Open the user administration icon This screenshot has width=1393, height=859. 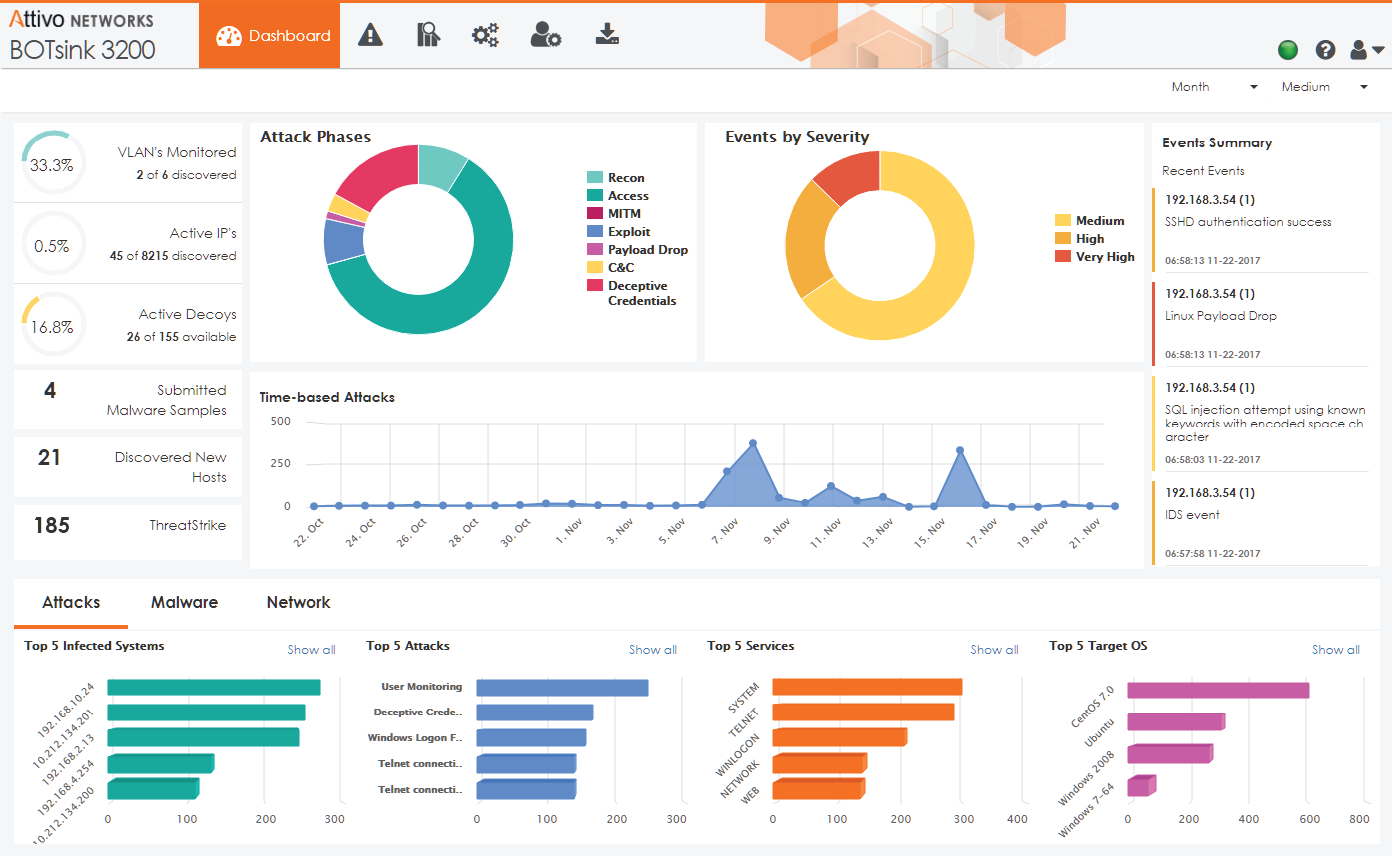[545, 36]
